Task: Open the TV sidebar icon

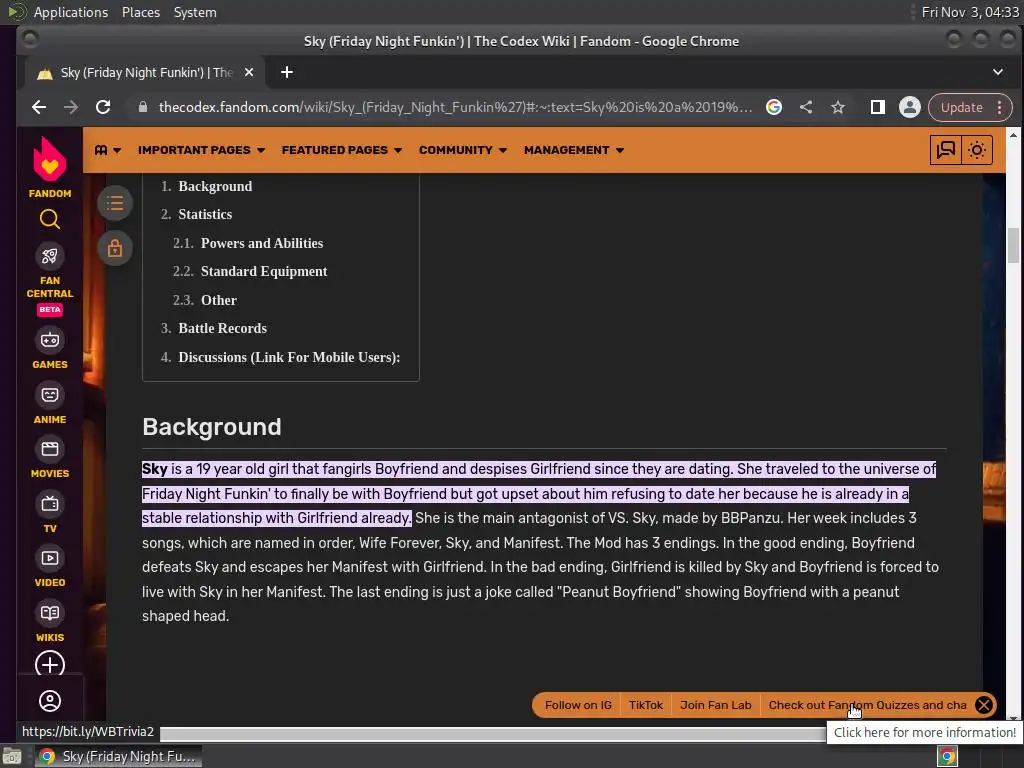Action: tap(50, 504)
